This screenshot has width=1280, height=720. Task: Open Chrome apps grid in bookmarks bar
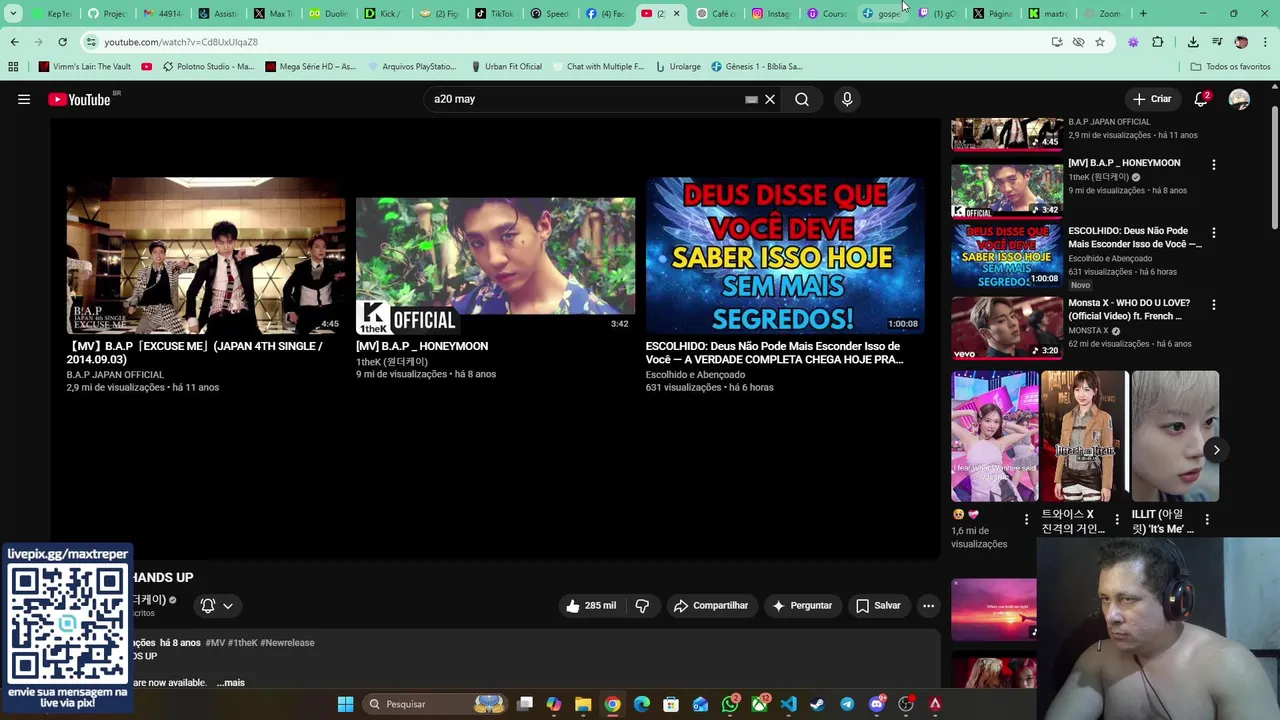pos(13,67)
